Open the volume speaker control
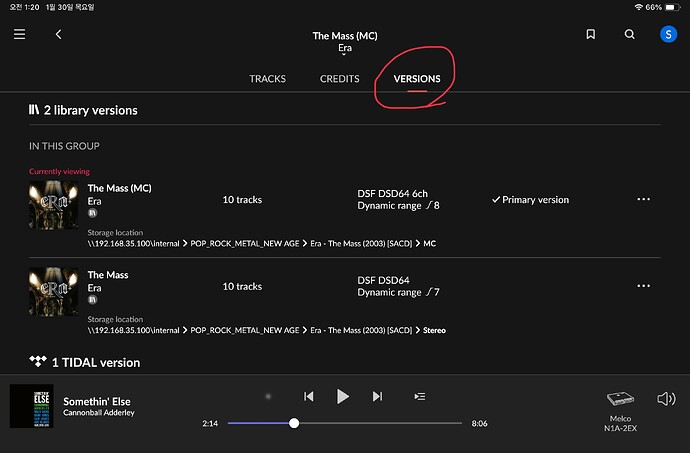Screen dimensions: 690x453 pos(666,399)
